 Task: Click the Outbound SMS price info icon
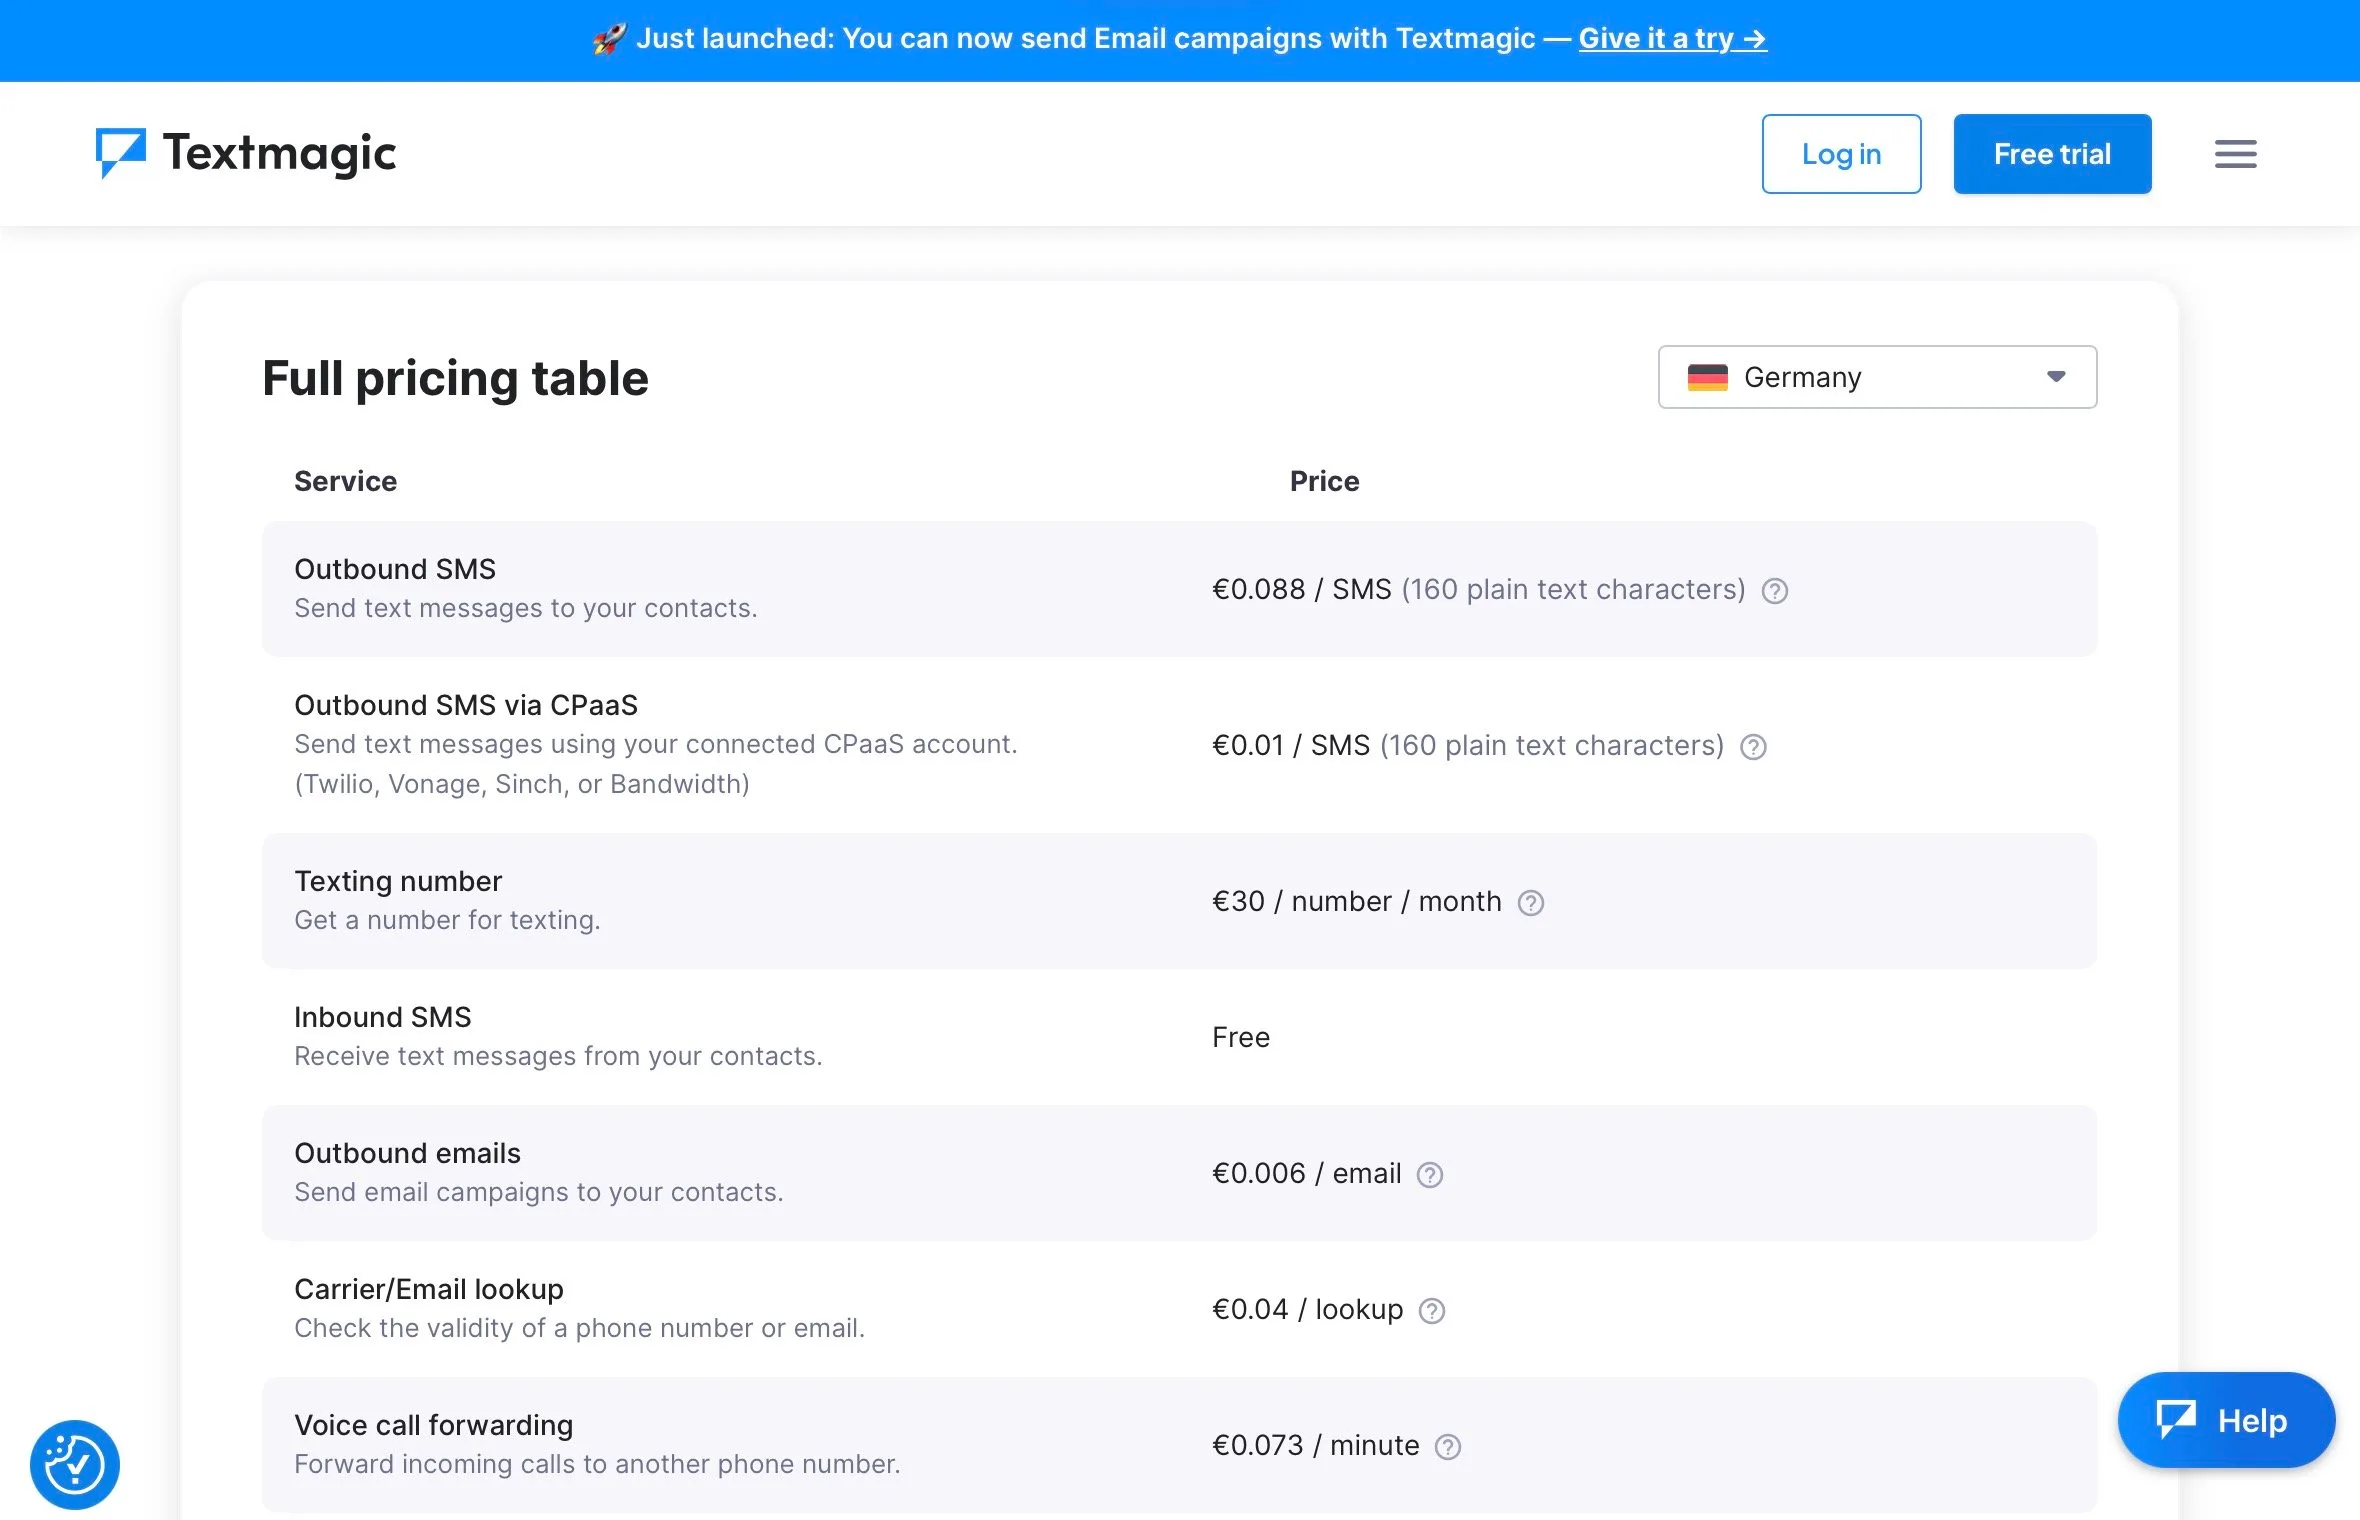1775,591
